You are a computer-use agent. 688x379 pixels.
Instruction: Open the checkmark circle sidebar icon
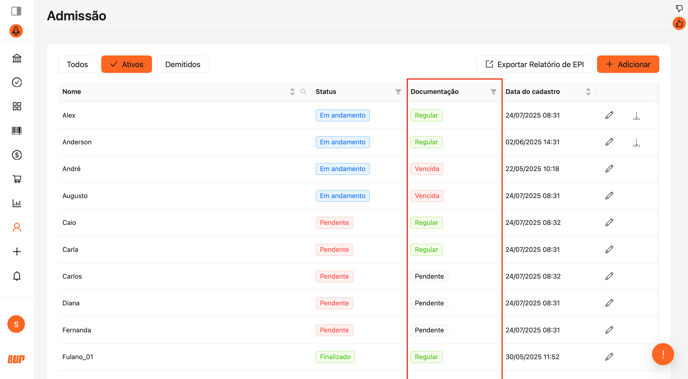17,82
